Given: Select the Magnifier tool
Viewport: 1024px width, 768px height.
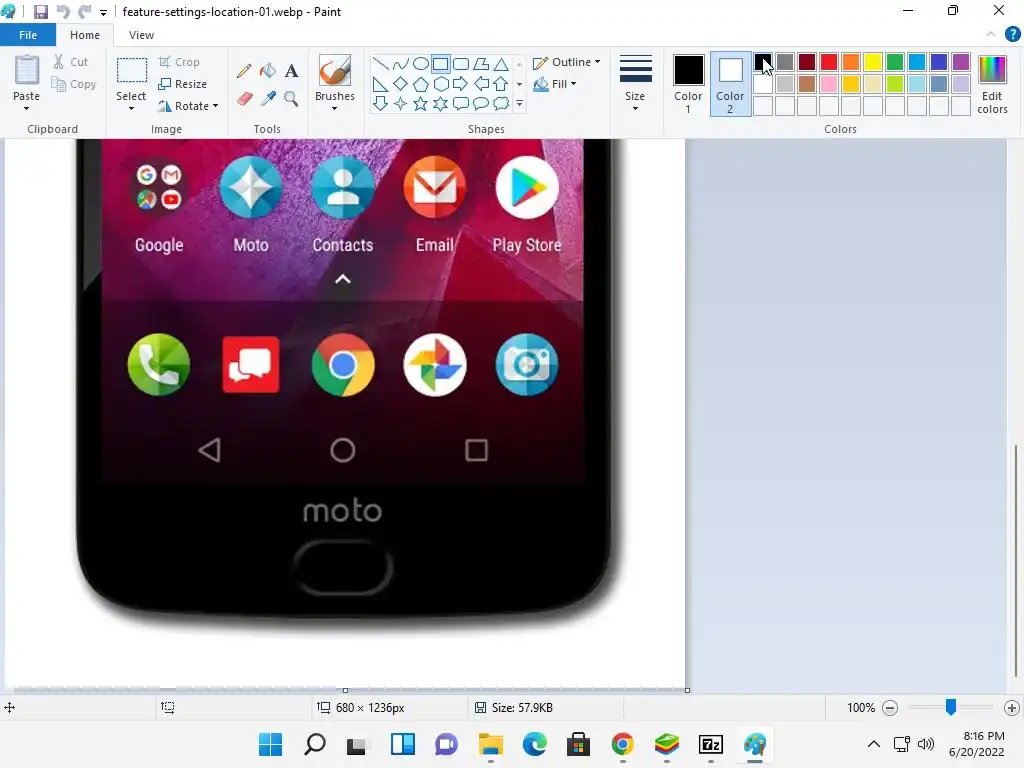Looking at the screenshot, I should 291,99.
